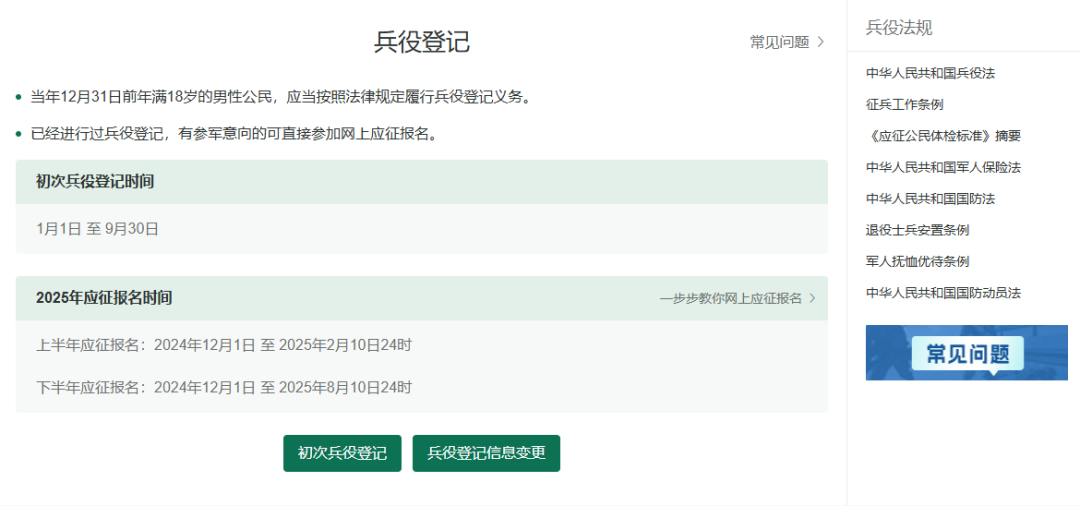The height and width of the screenshot is (506, 1080).
Task: Select the 兵役法规 sidebar heading
Action: [x=899, y=28]
